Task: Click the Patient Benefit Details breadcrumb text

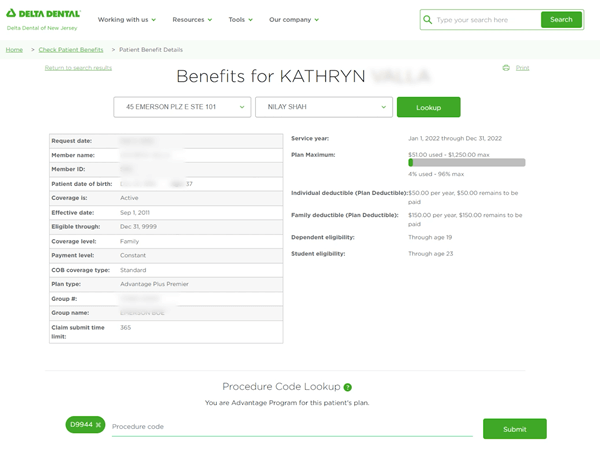Action: coord(151,50)
